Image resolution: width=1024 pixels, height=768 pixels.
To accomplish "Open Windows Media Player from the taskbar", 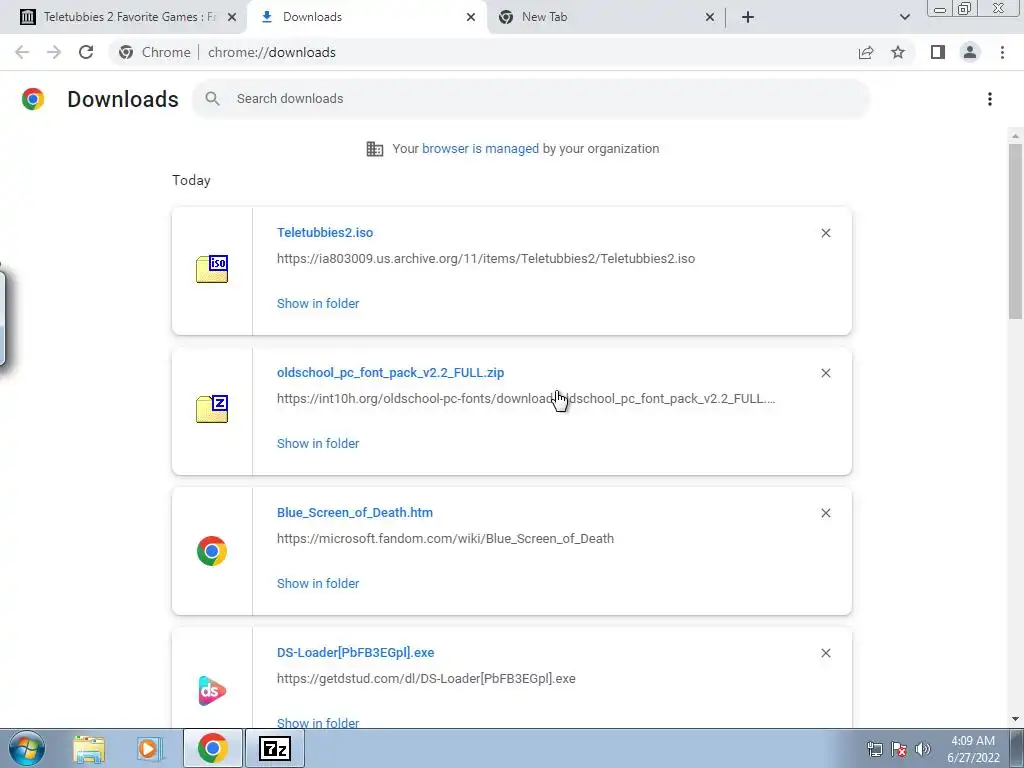I will click(149, 749).
